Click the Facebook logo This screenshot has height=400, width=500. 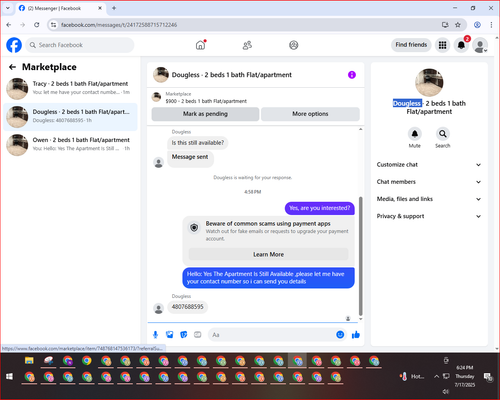tap(14, 45)
